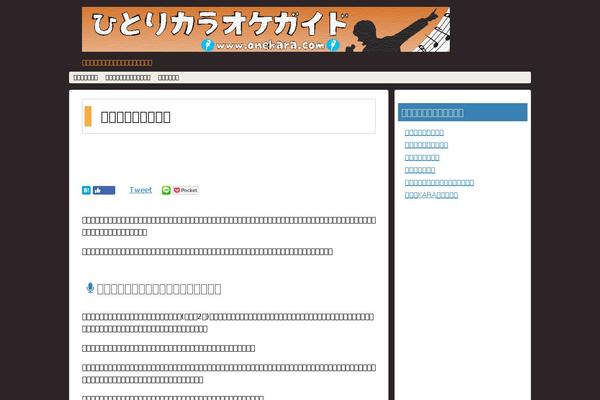Click the Facebook Like thumbs-up button

click(104, 190)
